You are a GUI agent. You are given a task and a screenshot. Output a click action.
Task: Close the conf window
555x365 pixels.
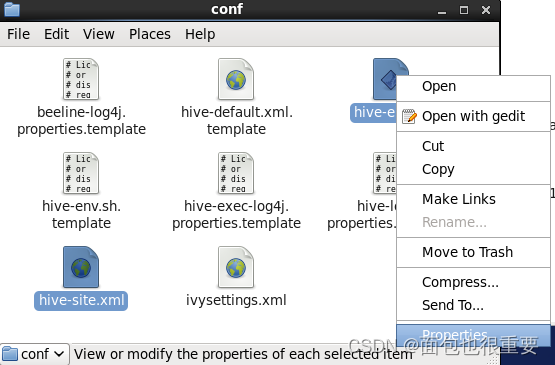(x=486, y=10)
